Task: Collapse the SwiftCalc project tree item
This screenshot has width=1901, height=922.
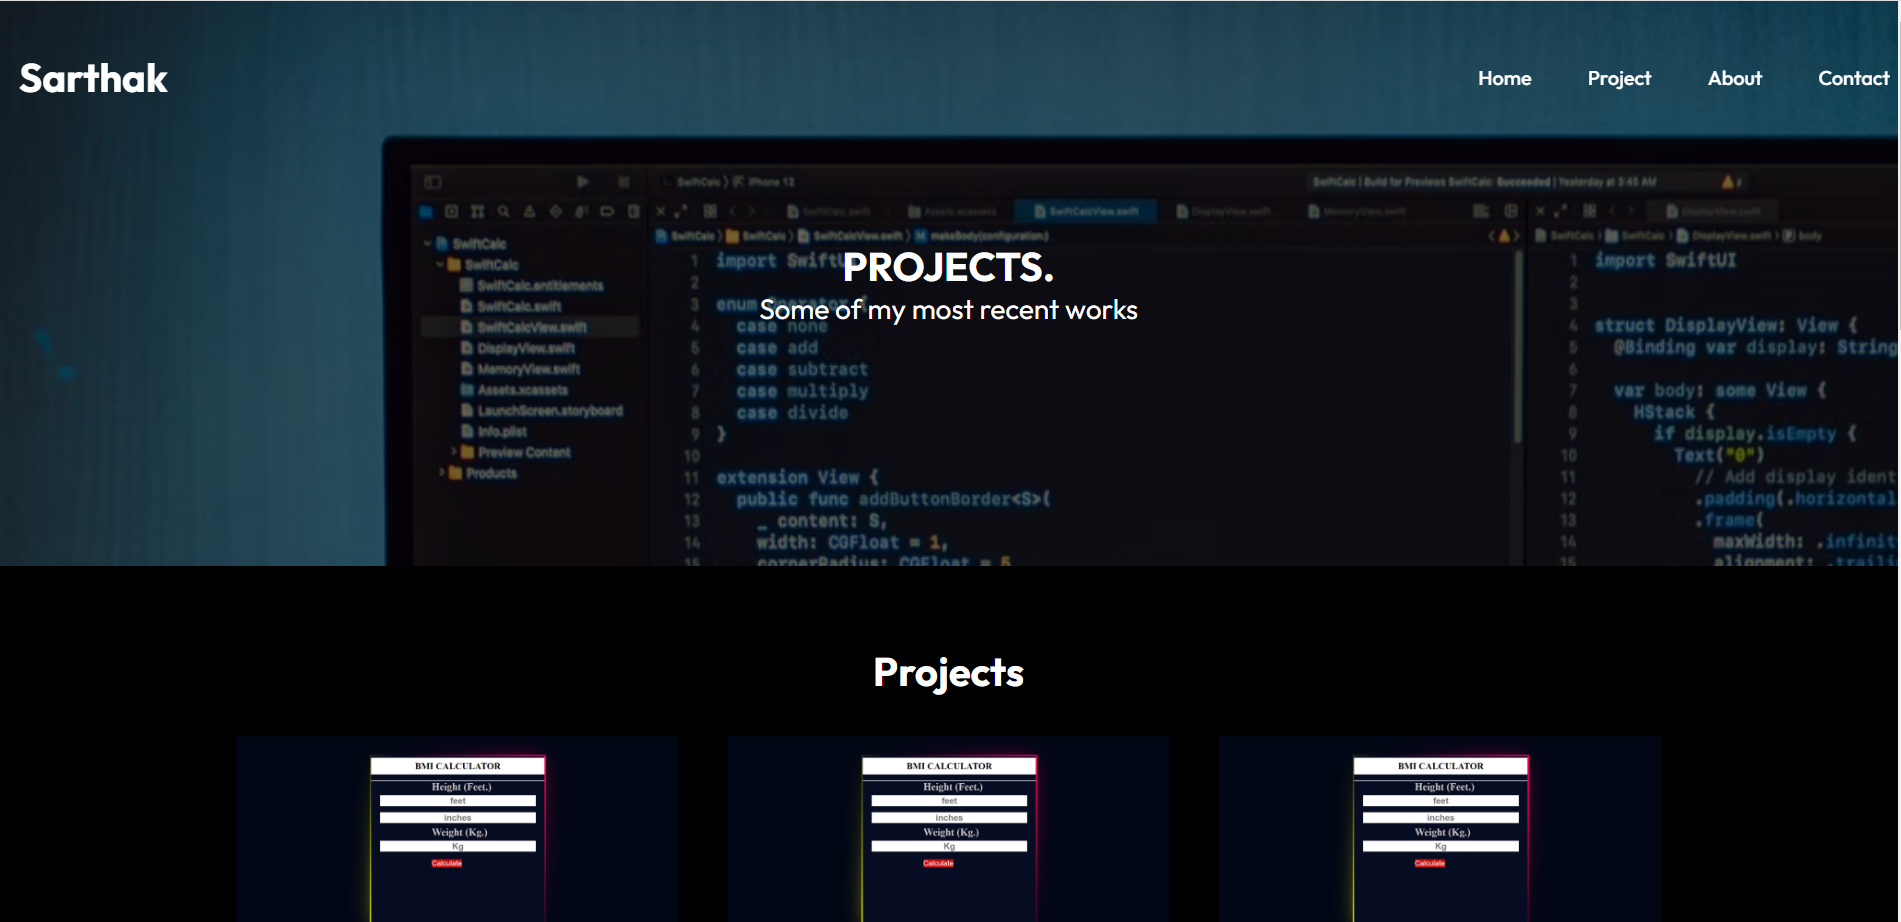Action: (428, 243)
